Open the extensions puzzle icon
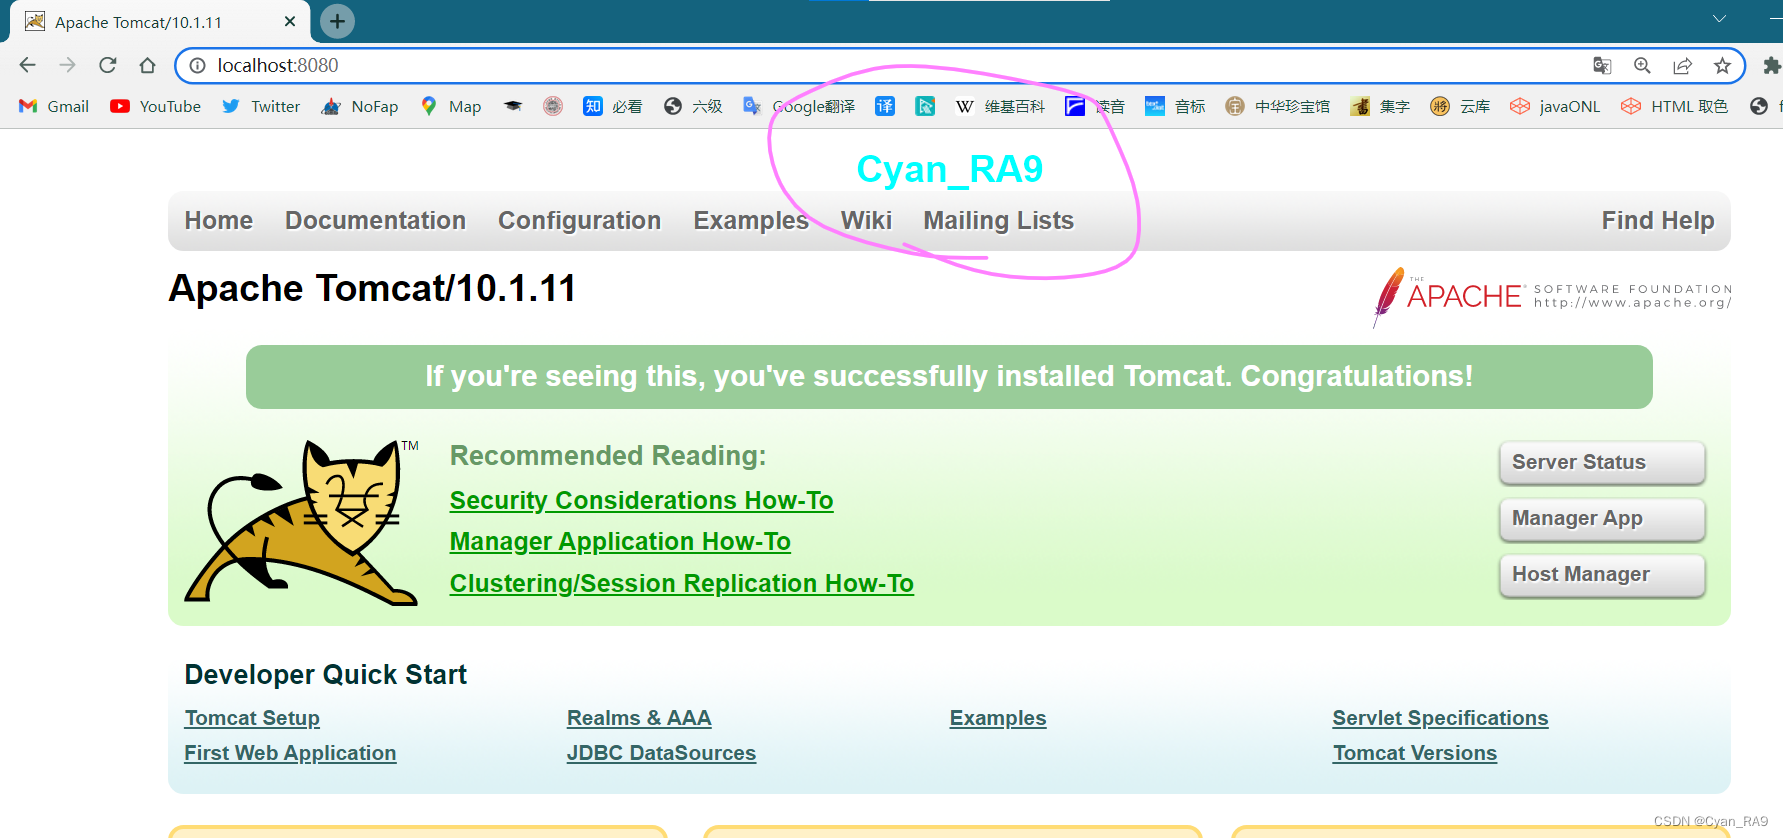This screenshot has height=838, width=1783. pos(1771,65)
